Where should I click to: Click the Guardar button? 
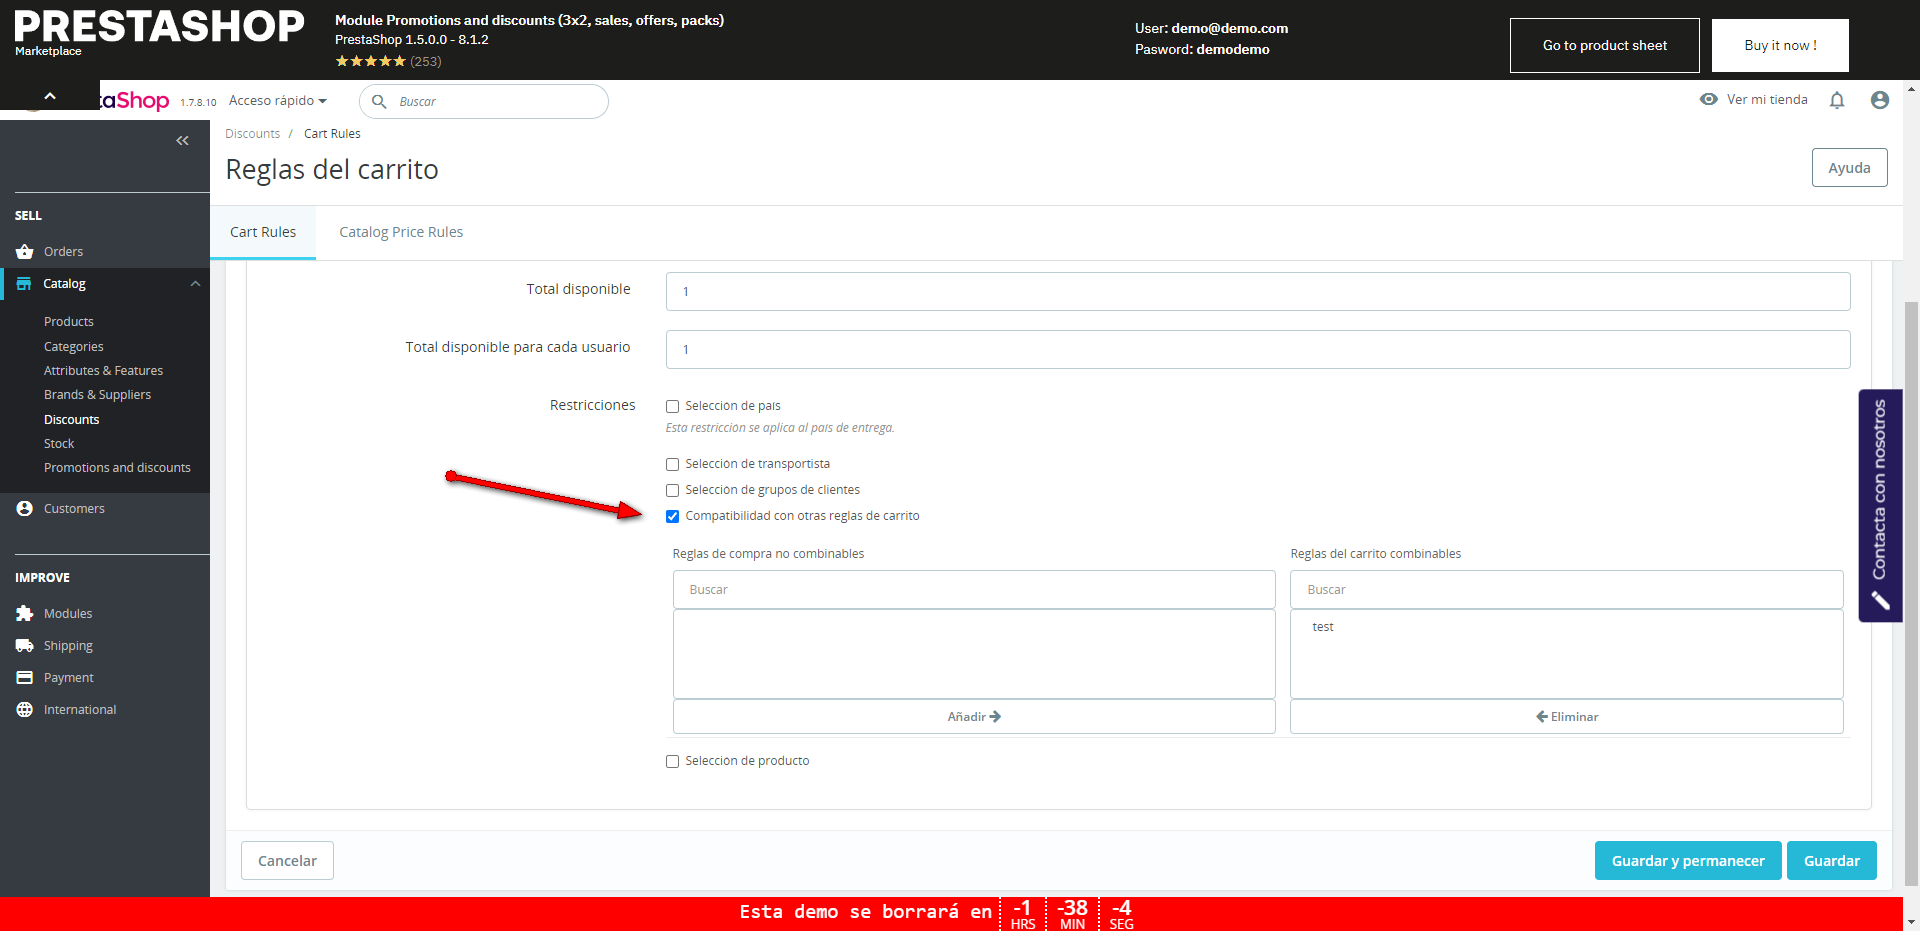pyautogui.click(x=1832, y=861)
